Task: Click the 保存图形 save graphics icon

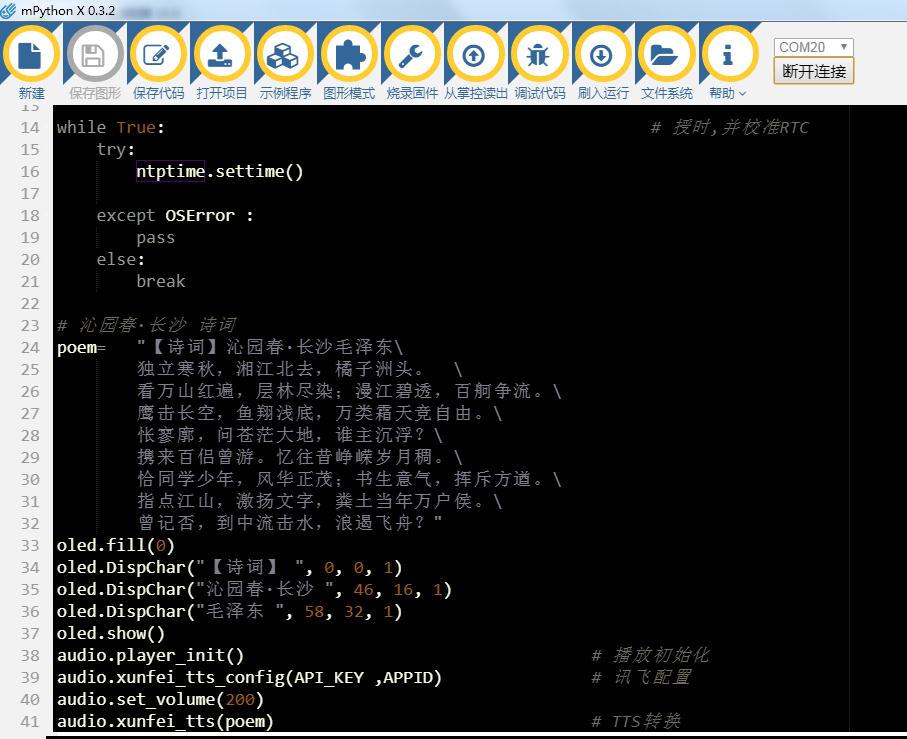Action: [95, 55]
